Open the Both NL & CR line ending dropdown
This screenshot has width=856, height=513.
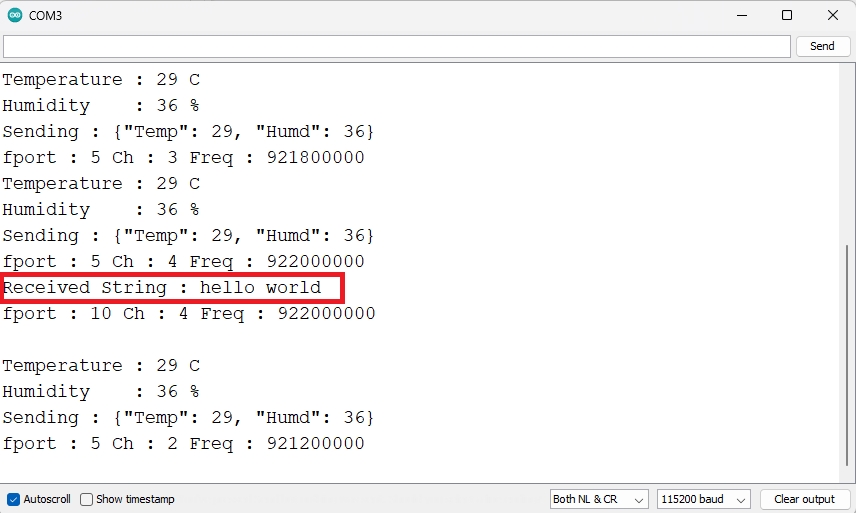599,499
